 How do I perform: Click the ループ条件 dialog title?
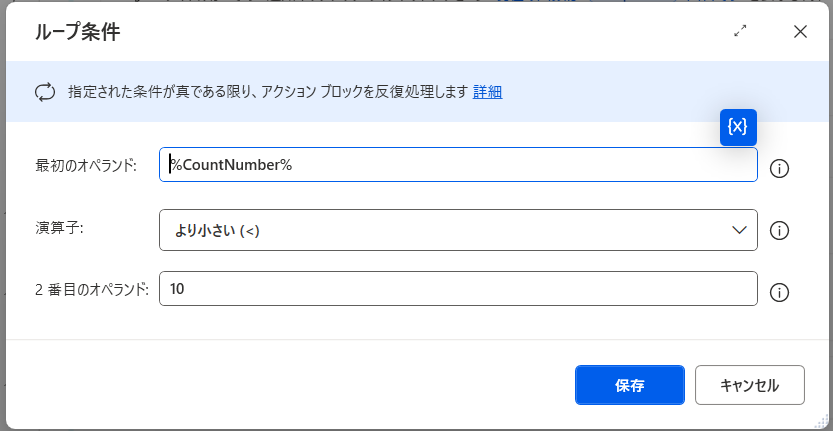pos(78,32)
